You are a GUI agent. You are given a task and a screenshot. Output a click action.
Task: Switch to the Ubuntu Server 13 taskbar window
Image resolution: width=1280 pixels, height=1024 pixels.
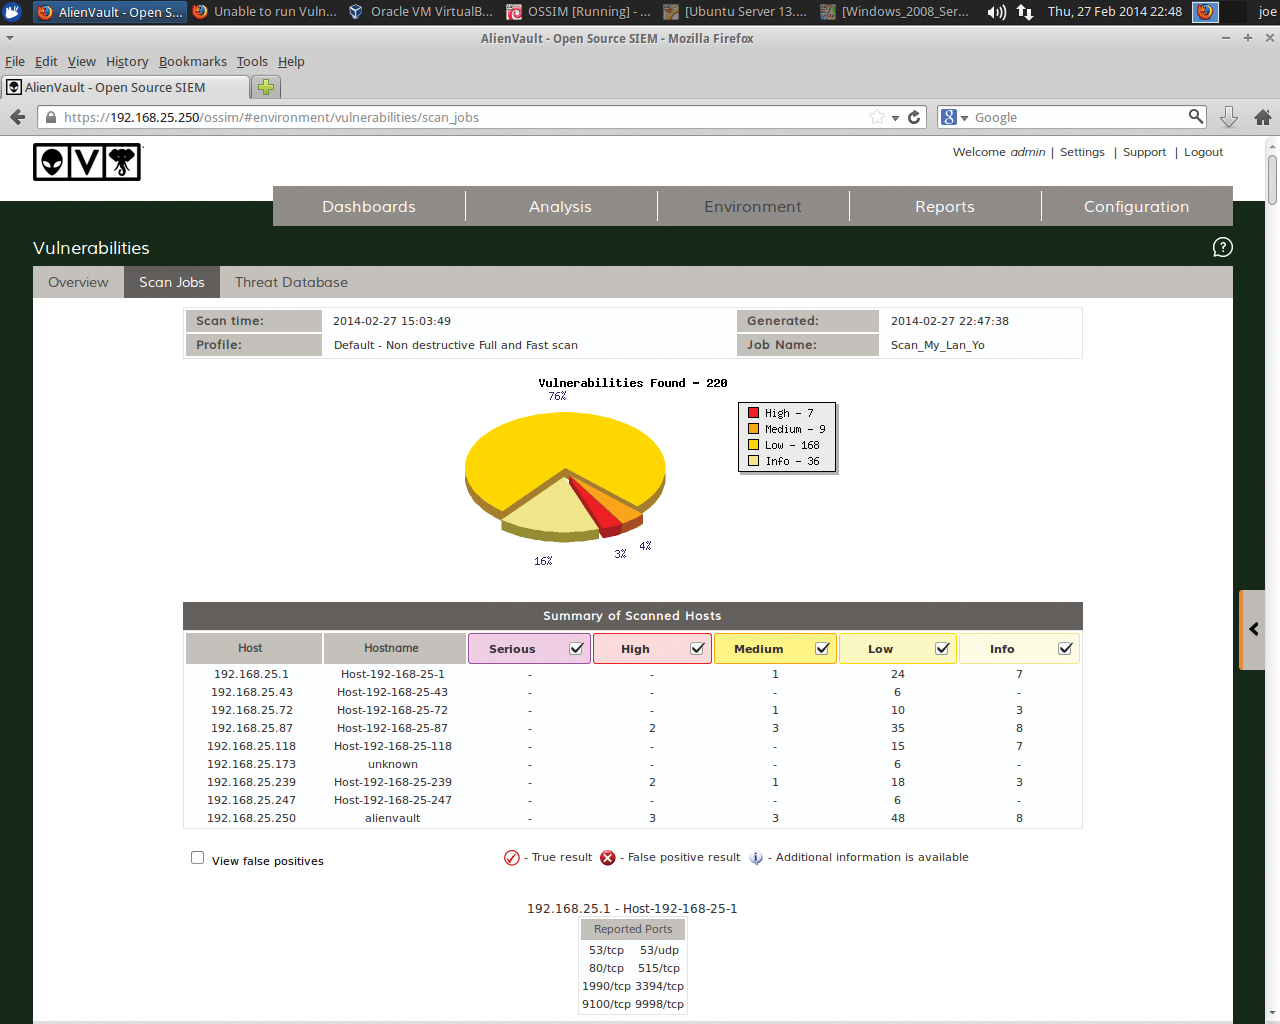[735, 12]
